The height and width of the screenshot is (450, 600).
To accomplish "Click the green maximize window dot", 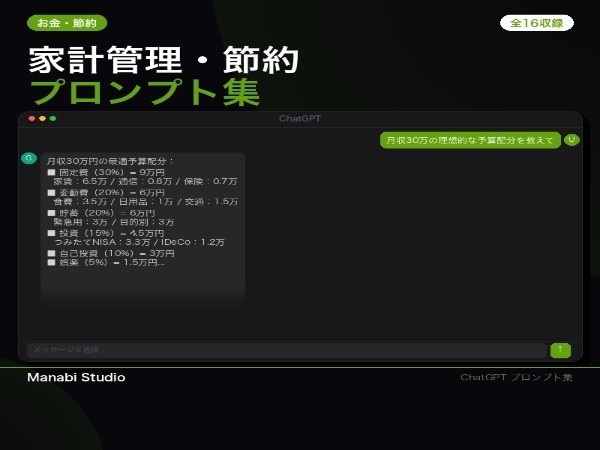I will (x=53, y=119).
